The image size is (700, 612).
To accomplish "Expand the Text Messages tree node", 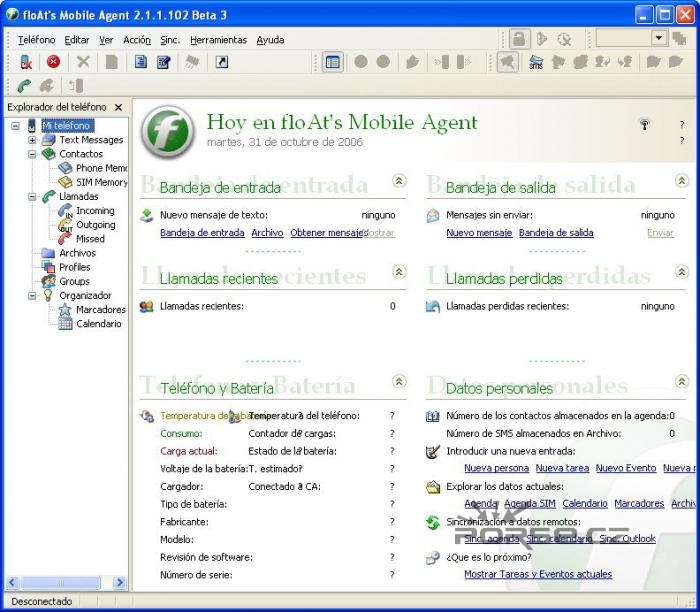I will [x=32, y=140].
